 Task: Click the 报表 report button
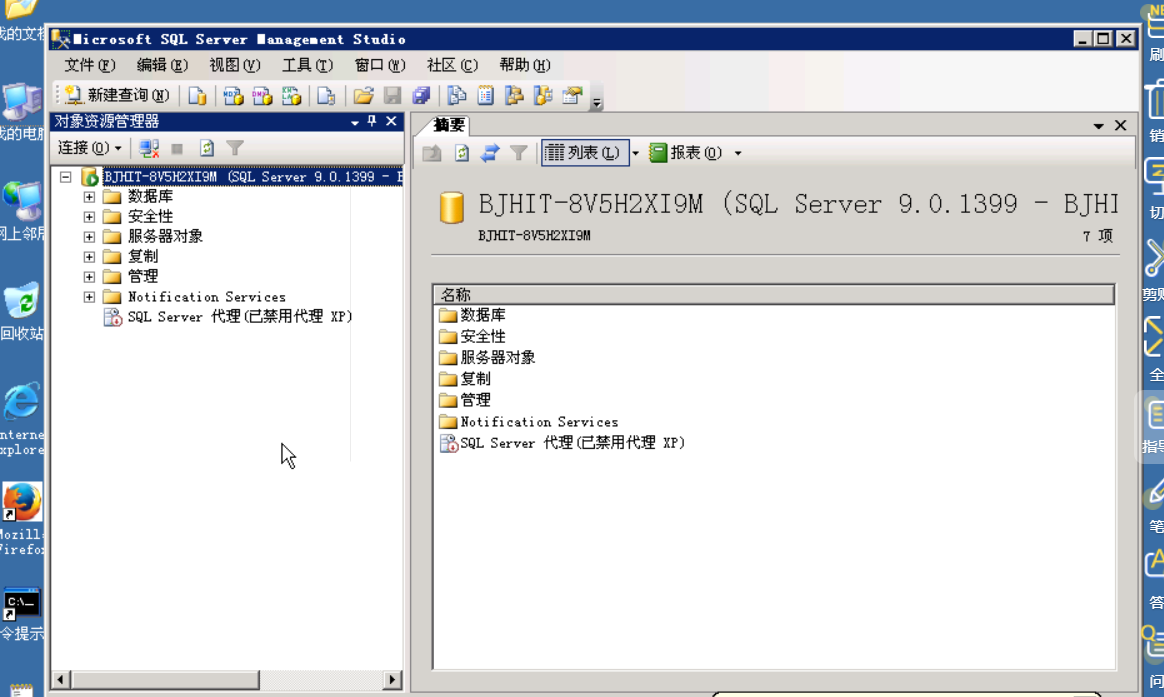coord(686,153)
